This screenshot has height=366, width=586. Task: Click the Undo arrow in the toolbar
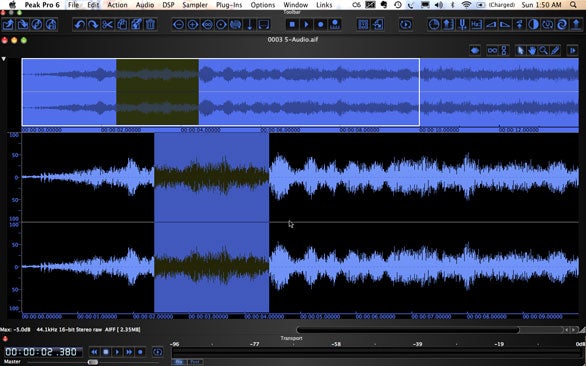(79, 25)
